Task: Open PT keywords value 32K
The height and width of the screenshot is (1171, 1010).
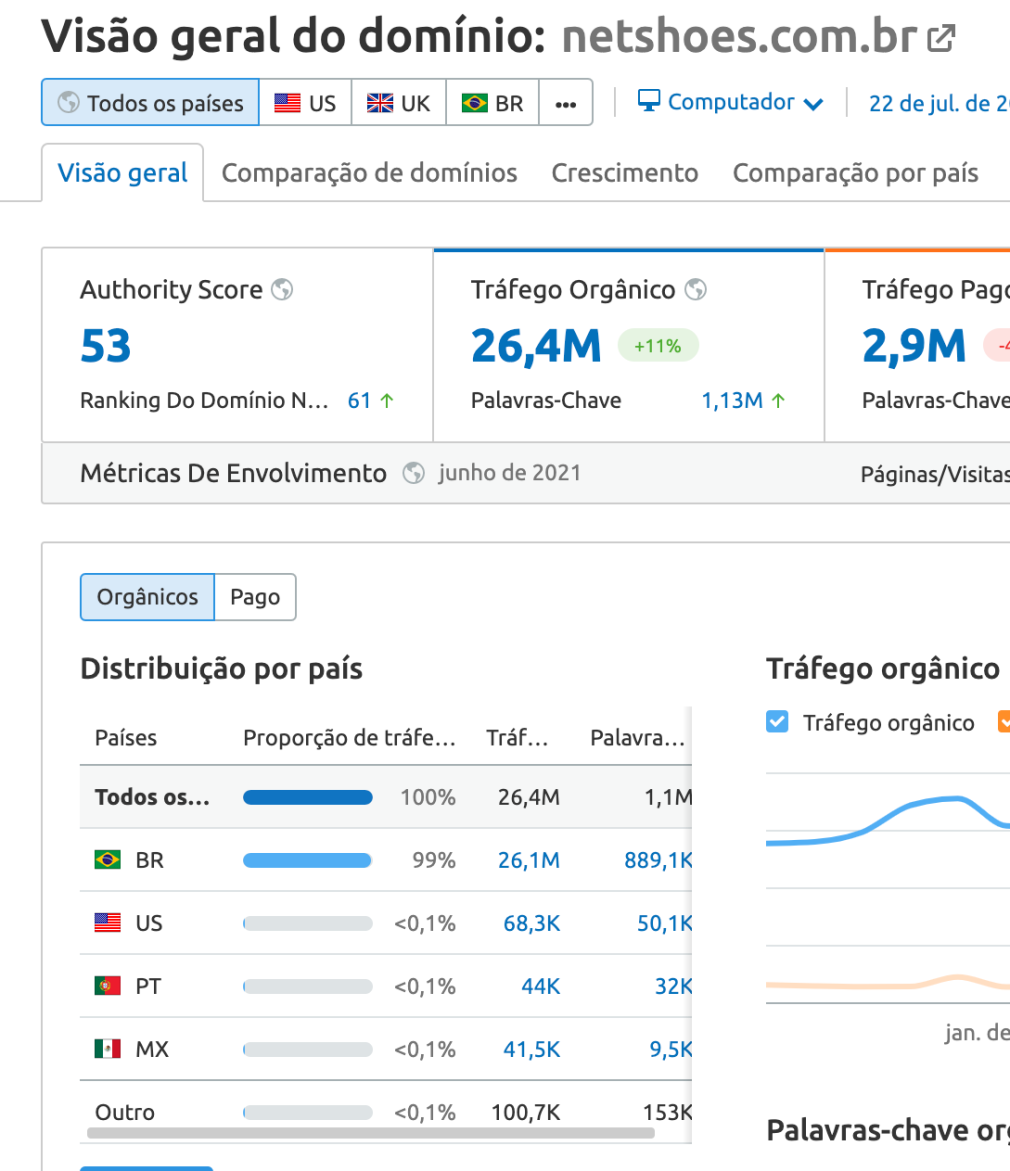Action: [673, 987]
